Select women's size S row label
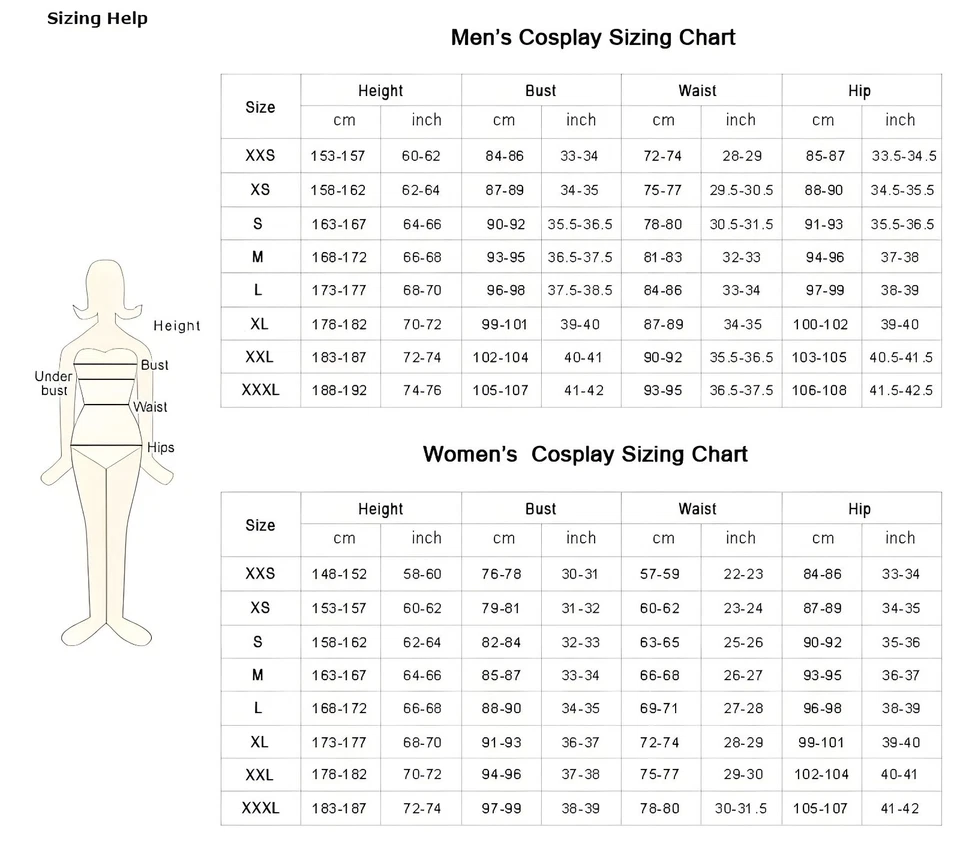The height and width of the screenshot is (850, 960). point(258,642)
